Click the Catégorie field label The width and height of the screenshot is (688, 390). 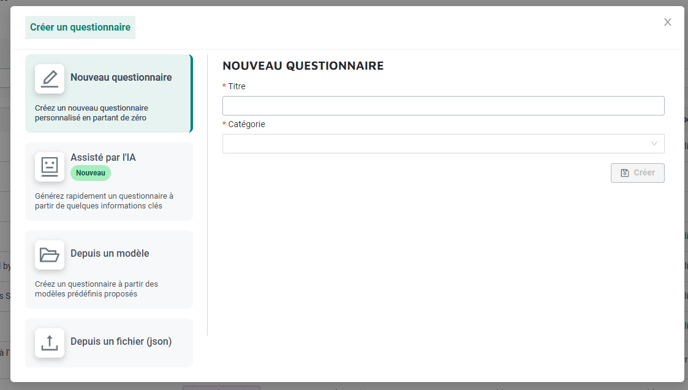pos(247,124)
